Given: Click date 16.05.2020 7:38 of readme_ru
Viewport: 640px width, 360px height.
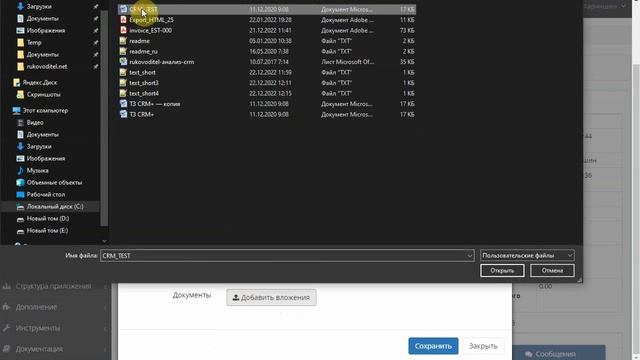Looking at the screenshot, I should pos(269,51).
